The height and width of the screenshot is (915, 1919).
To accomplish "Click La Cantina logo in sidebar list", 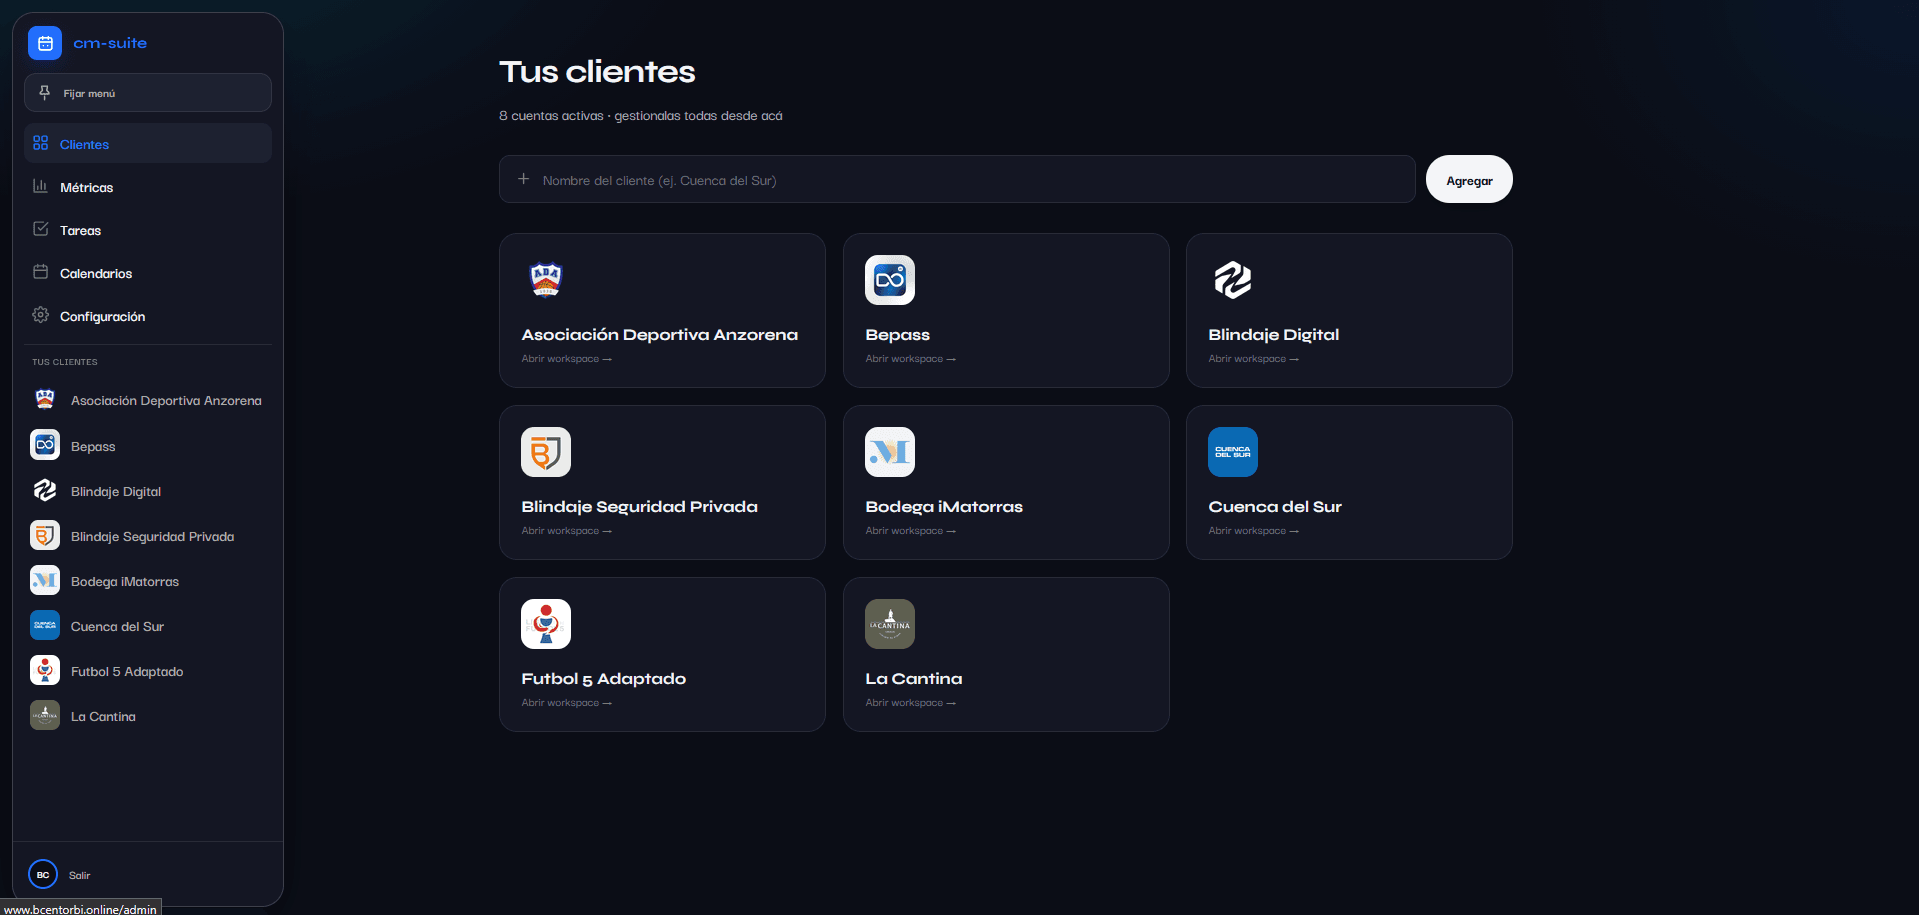I will (45, 715).
